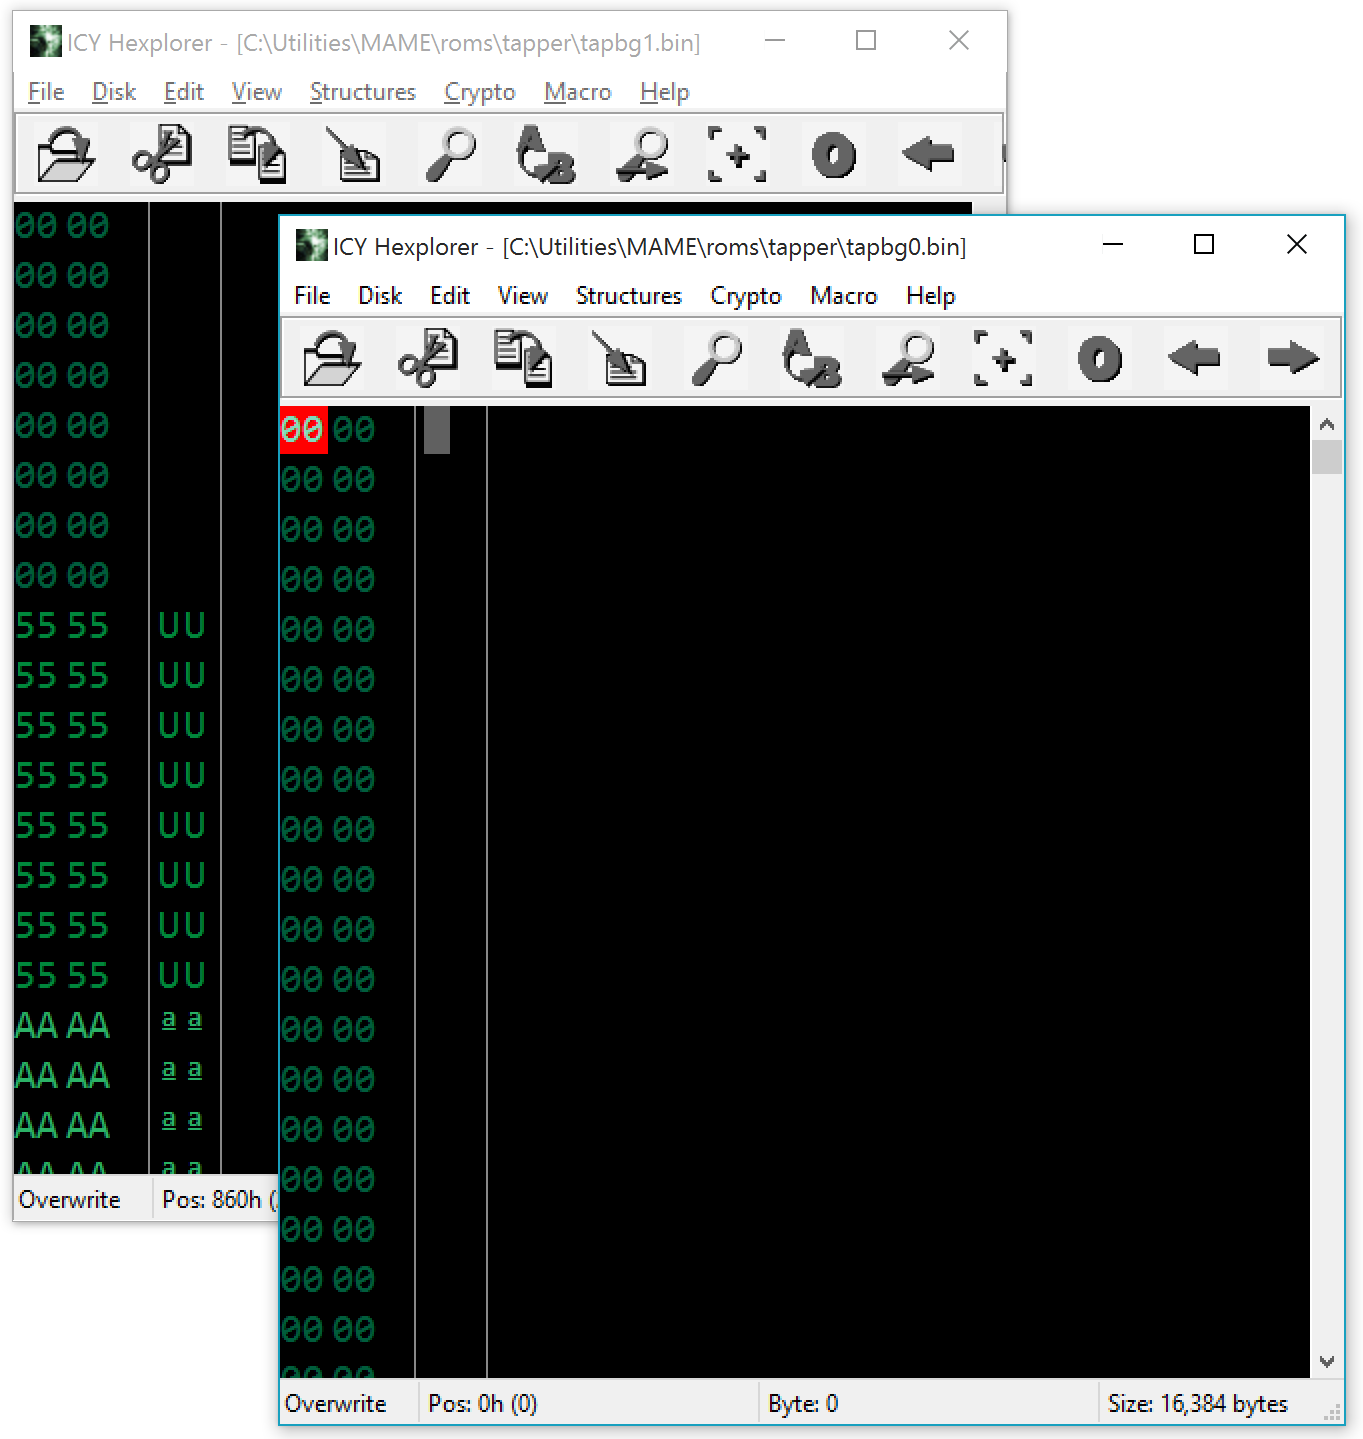Paste data using the paste toolbar icon
1363x1439 pixels.
pyautogui.click(x=620, y=358)
